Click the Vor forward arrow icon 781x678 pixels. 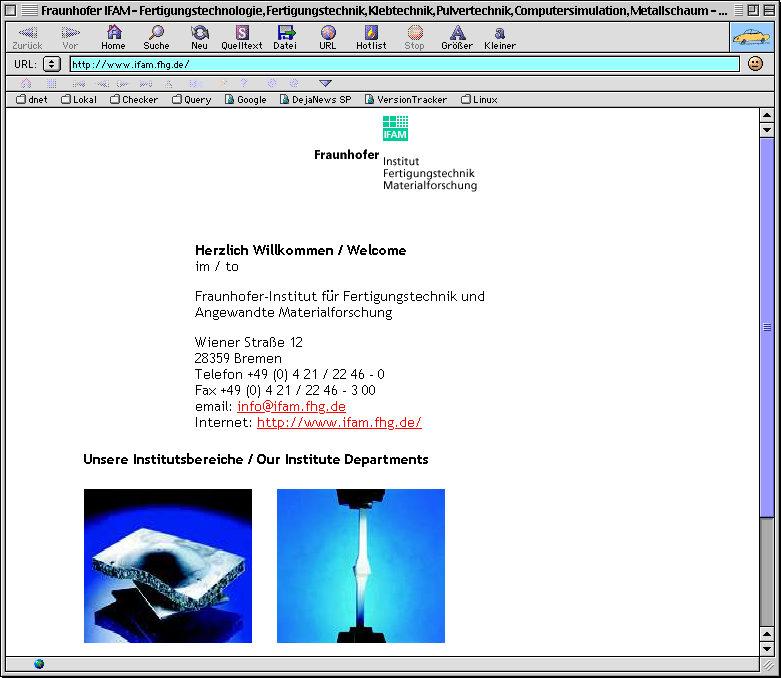tap(70, 33)
